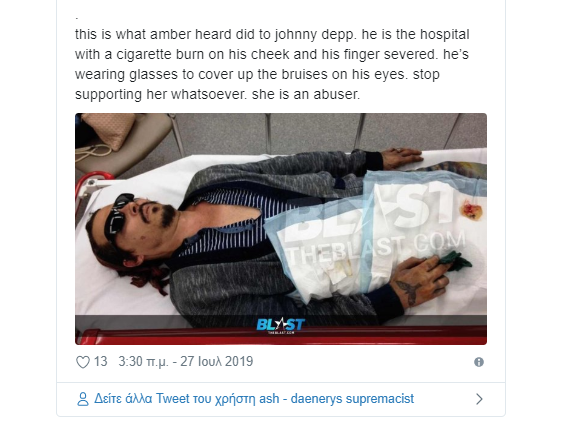Click the red stretcher rail in photo
This screenshot has width=566, height=424.
tap(280, 336)
